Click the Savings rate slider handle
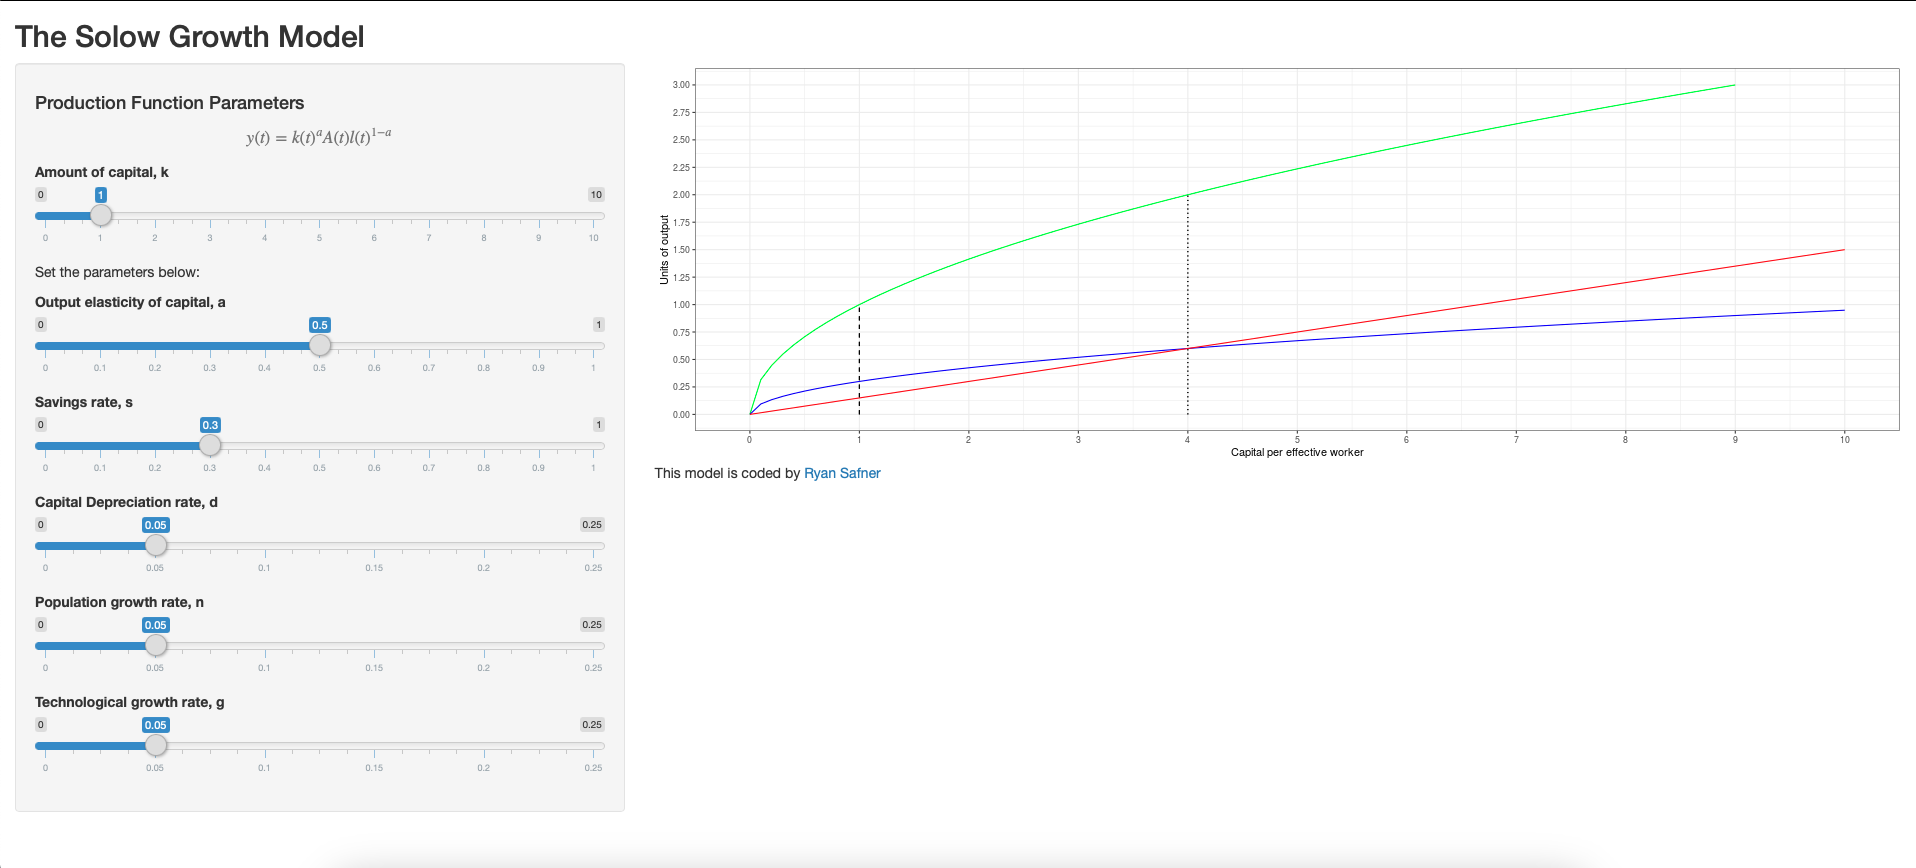This screenshot has height=868, width=1916. tap(210, 445)
